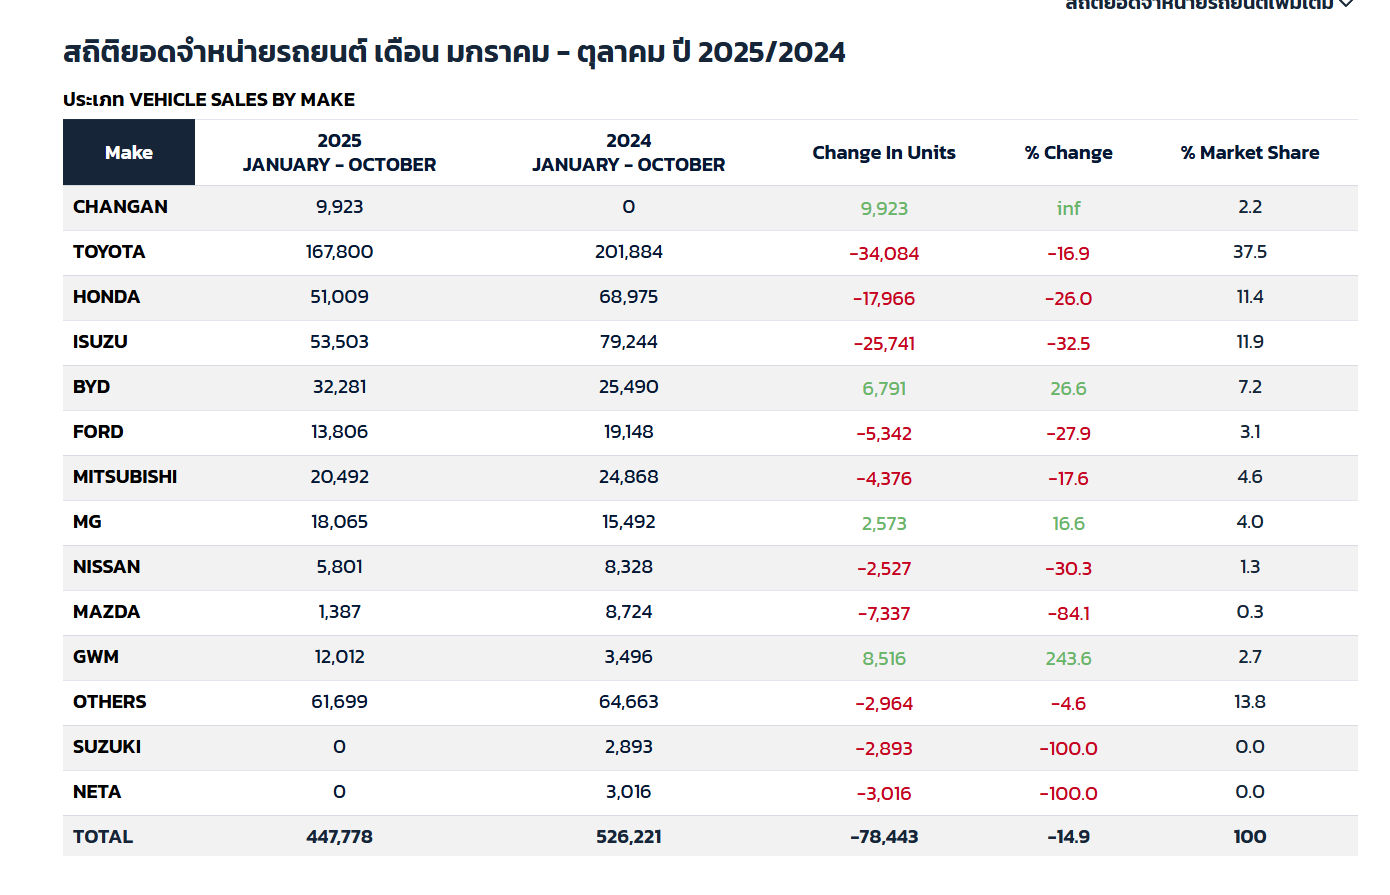The image size is (1390, 895).
Task: Click the Make column header
Action: click(129, 152)
